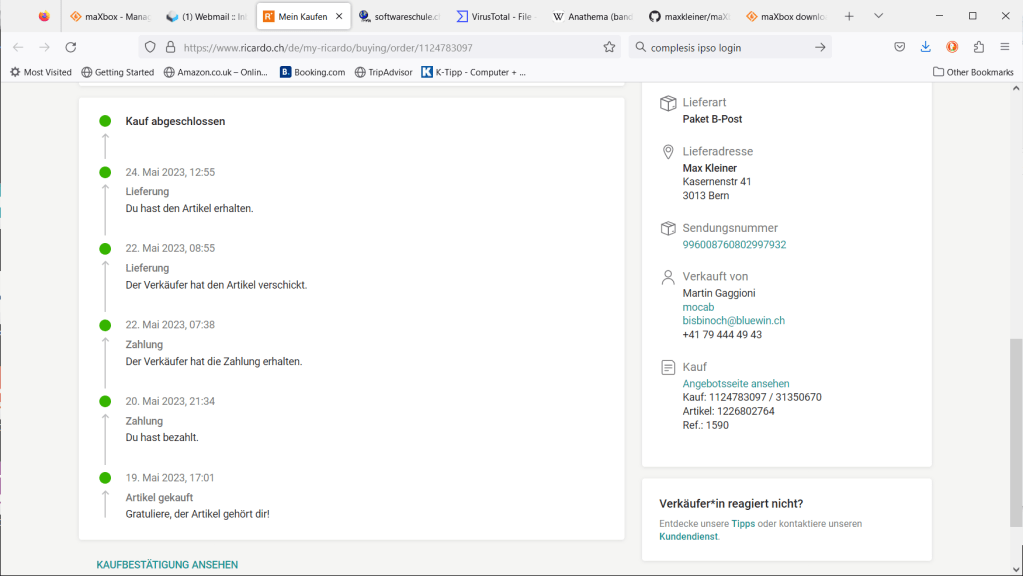
Task: Open the Firefox downloads panel icon
Action: pyautogui.click(x=925, y=47)
